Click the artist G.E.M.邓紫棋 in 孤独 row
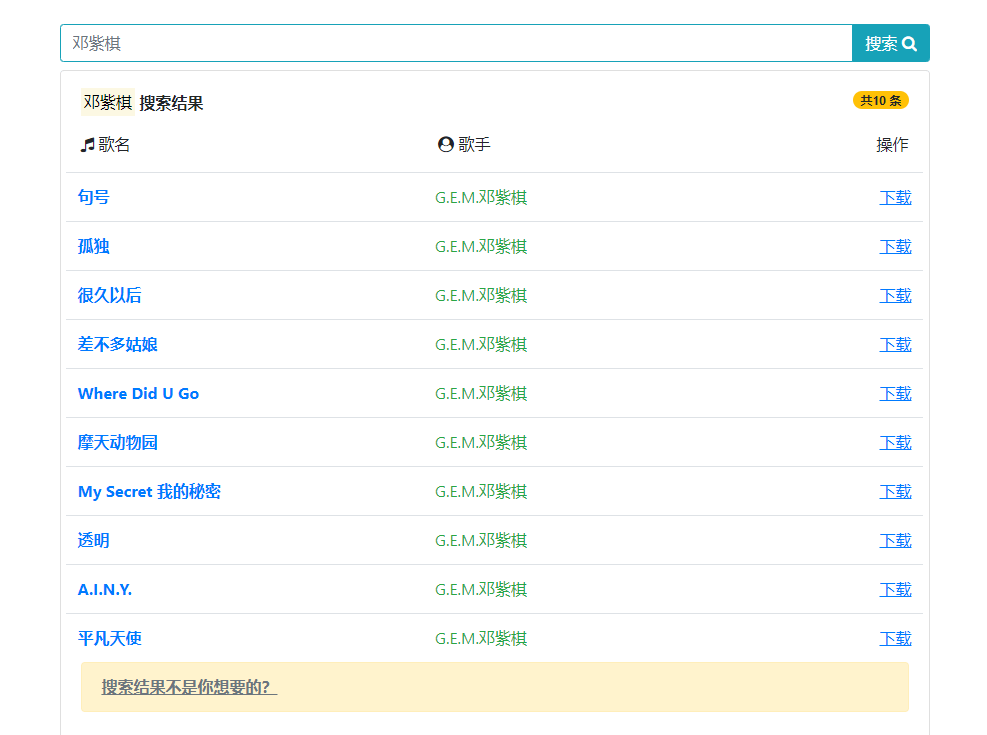Viewport: 987px width, 735px height. pyautogui.click(x=481, y=246)
